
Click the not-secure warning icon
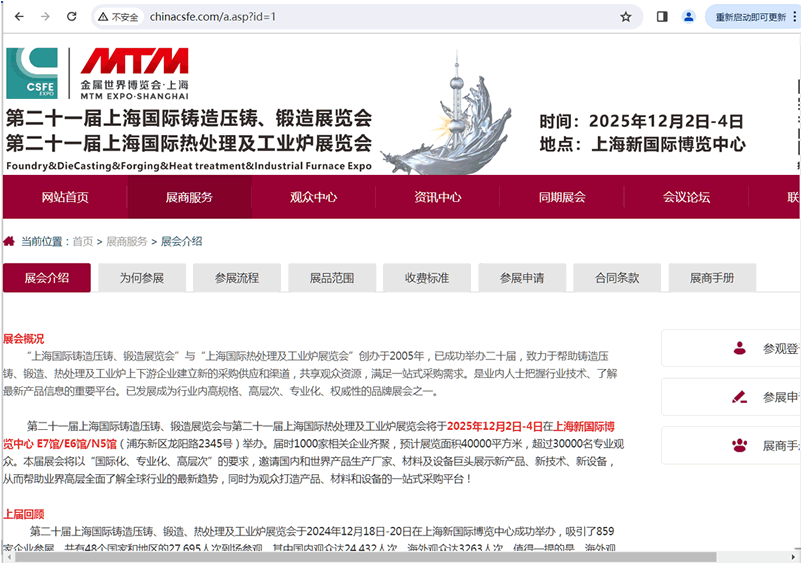(x=103, y=17)
